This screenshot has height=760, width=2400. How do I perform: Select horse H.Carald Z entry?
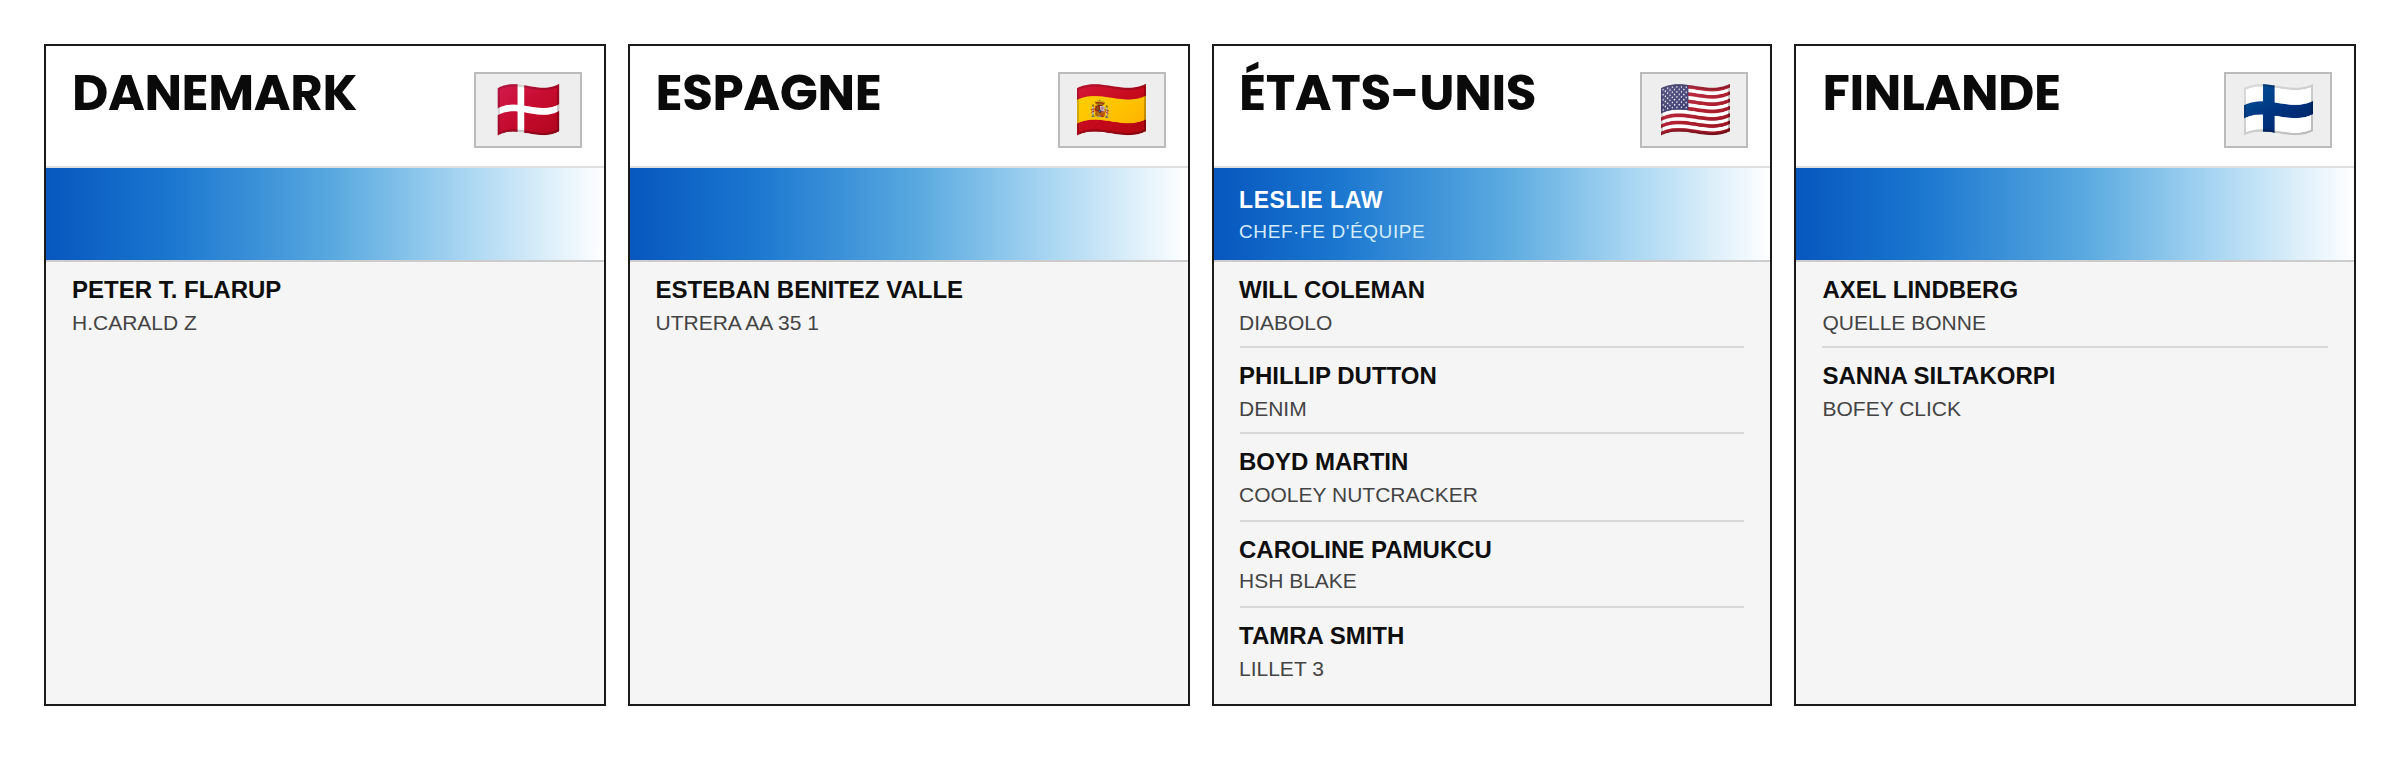(134, 323)
